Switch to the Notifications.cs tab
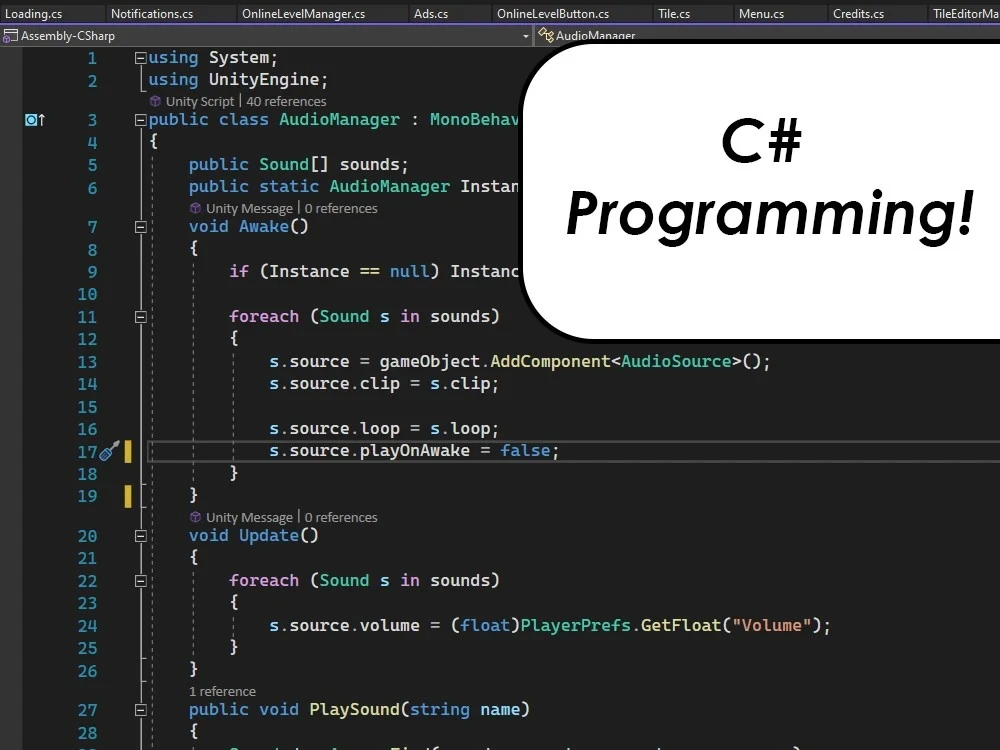This screenshot has width=1000, height=750. [152, 13]
